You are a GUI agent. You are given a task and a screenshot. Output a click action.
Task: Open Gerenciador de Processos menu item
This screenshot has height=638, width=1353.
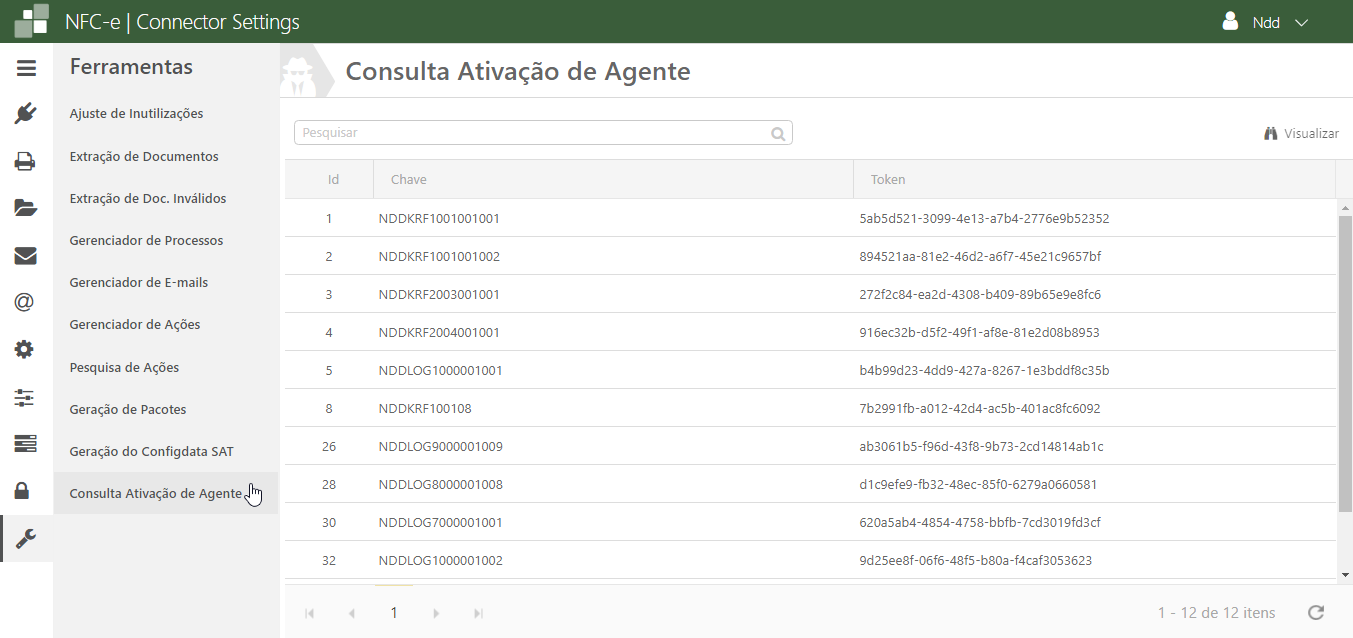pyautogui.click(x=146, y=241)
